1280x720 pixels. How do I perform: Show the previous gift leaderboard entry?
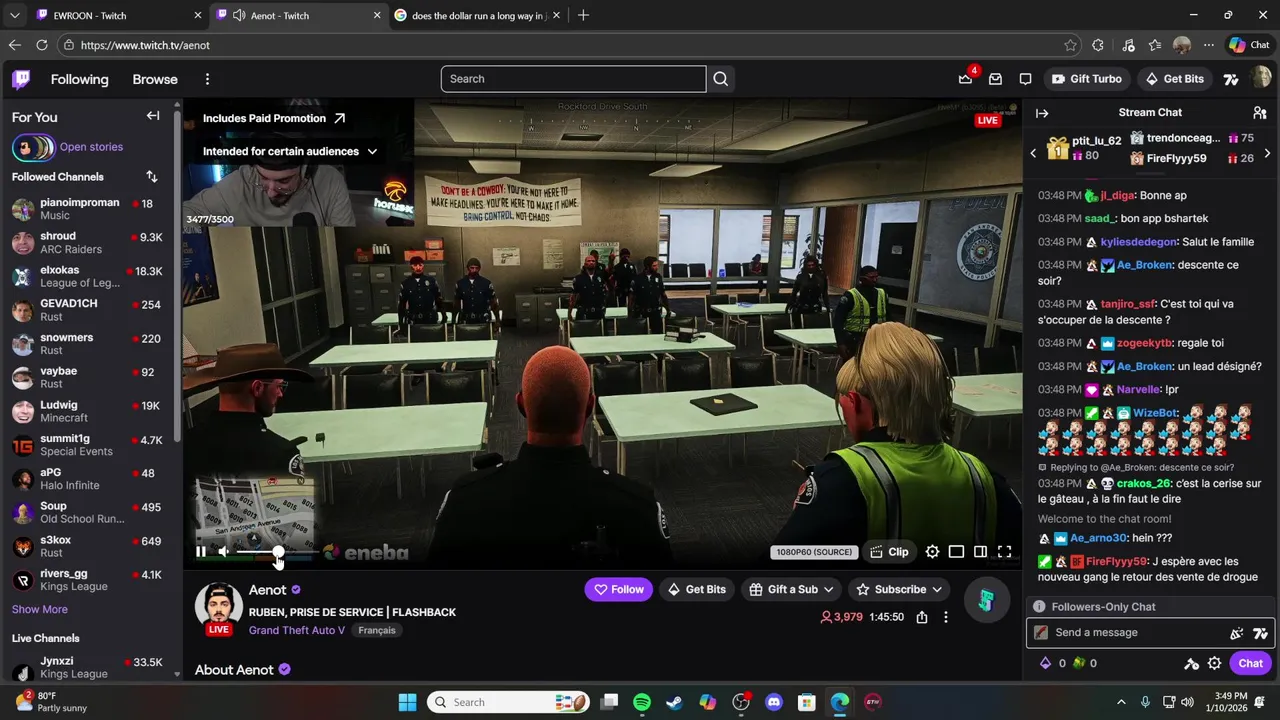[1033, 153]
